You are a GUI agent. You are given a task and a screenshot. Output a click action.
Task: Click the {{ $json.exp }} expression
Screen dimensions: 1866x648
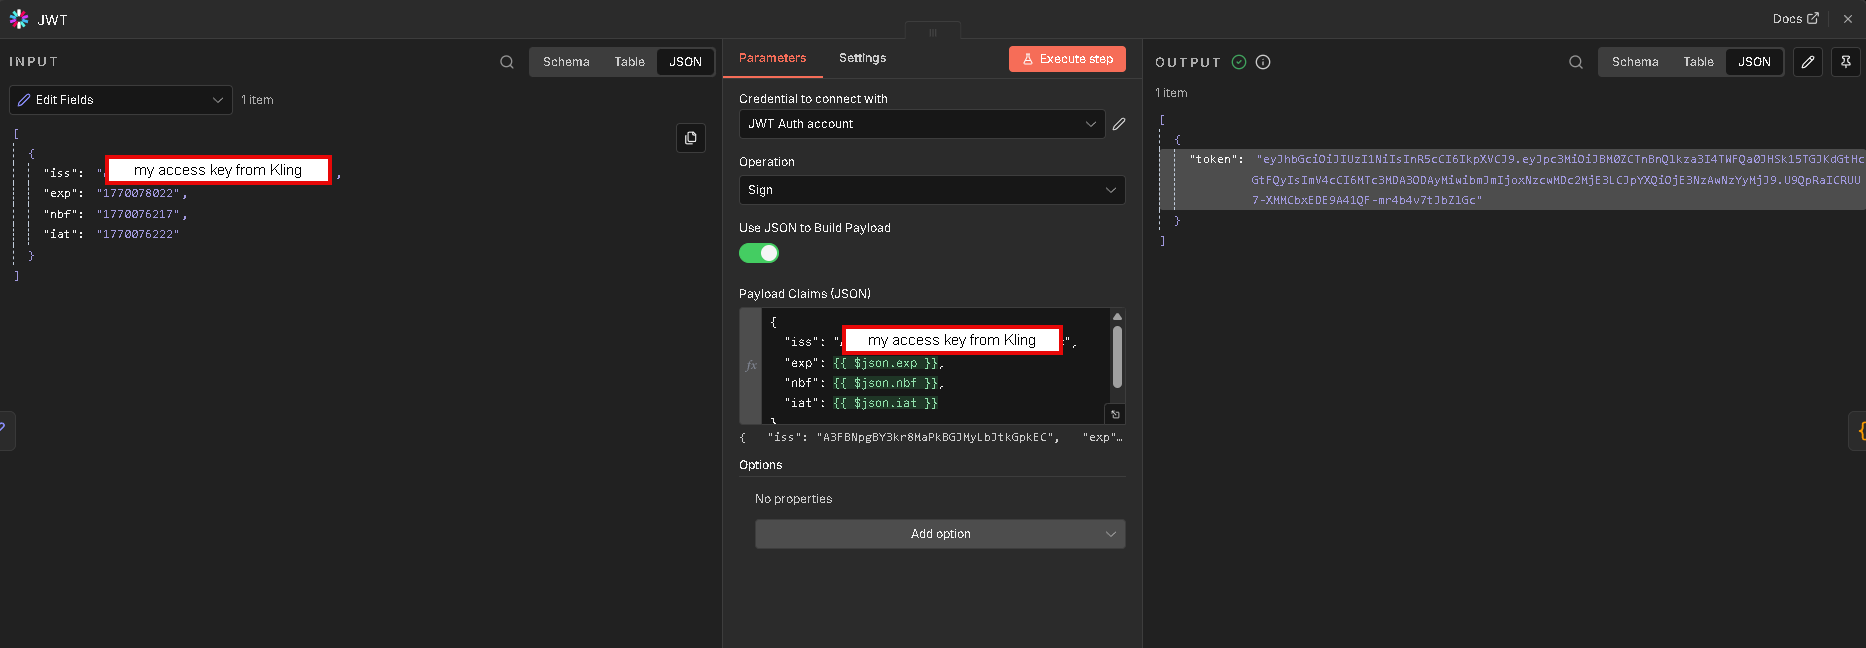click(x=885, y=363)
